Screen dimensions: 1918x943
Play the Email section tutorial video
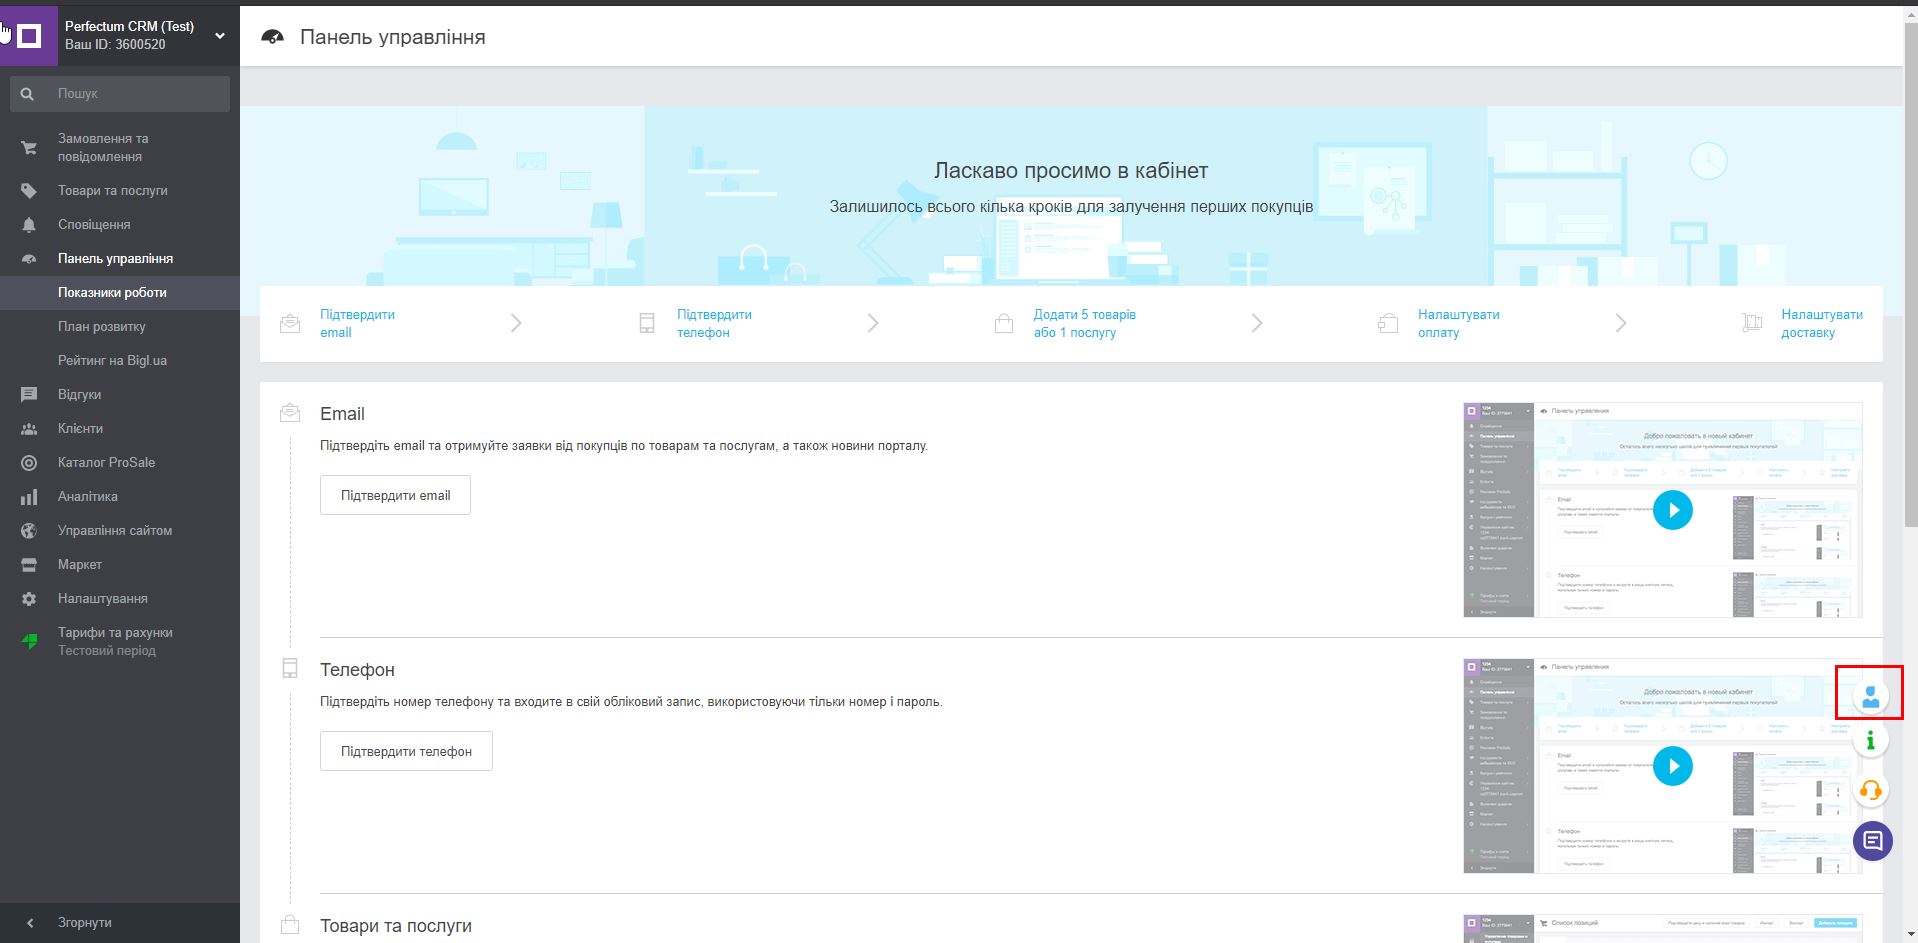[x=1672, y=510]
